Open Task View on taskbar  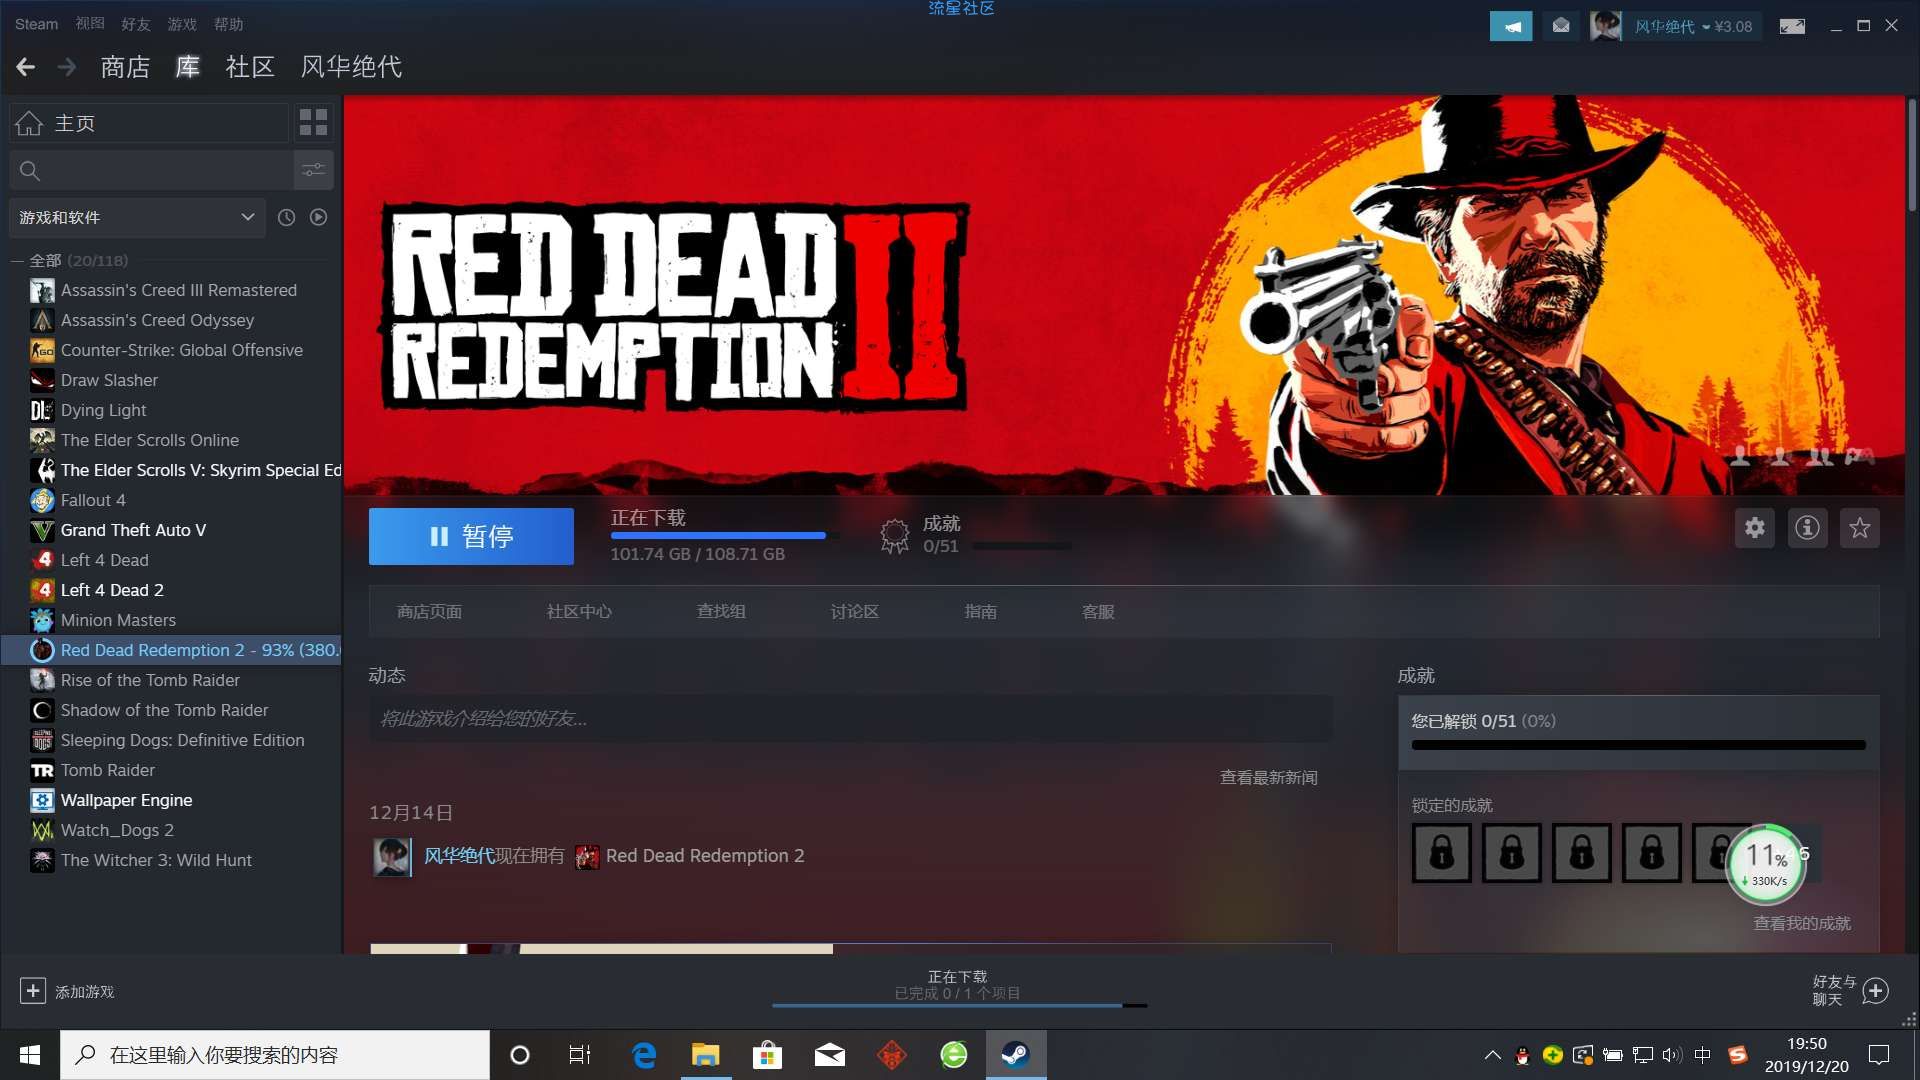click(579, 1055)
